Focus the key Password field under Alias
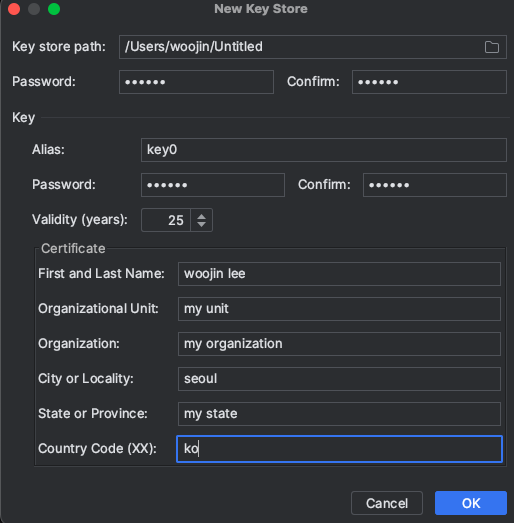This screenshot has width=514, height=523. [x=213, y=185]
